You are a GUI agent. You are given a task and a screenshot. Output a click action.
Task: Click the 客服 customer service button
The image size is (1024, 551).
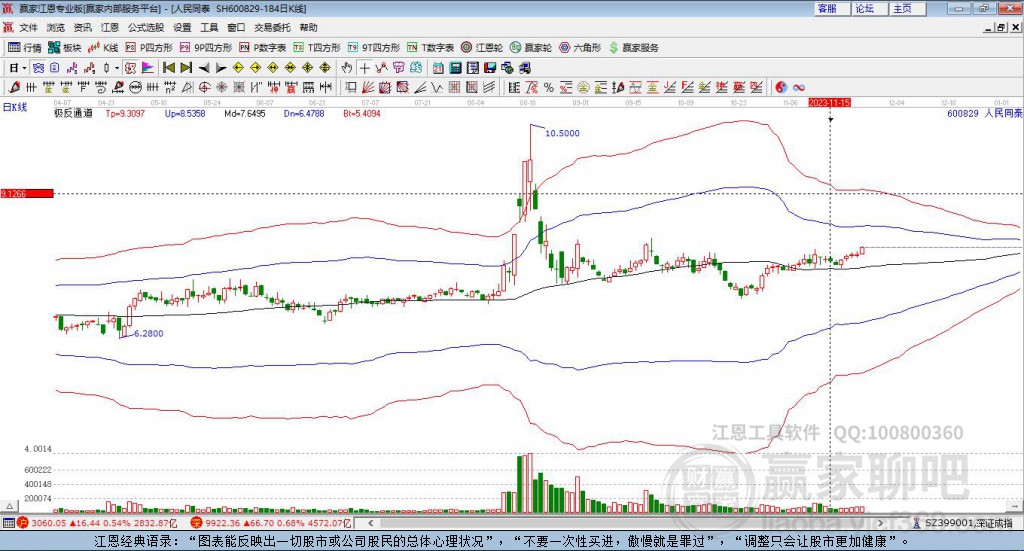(x=831, y=8)
